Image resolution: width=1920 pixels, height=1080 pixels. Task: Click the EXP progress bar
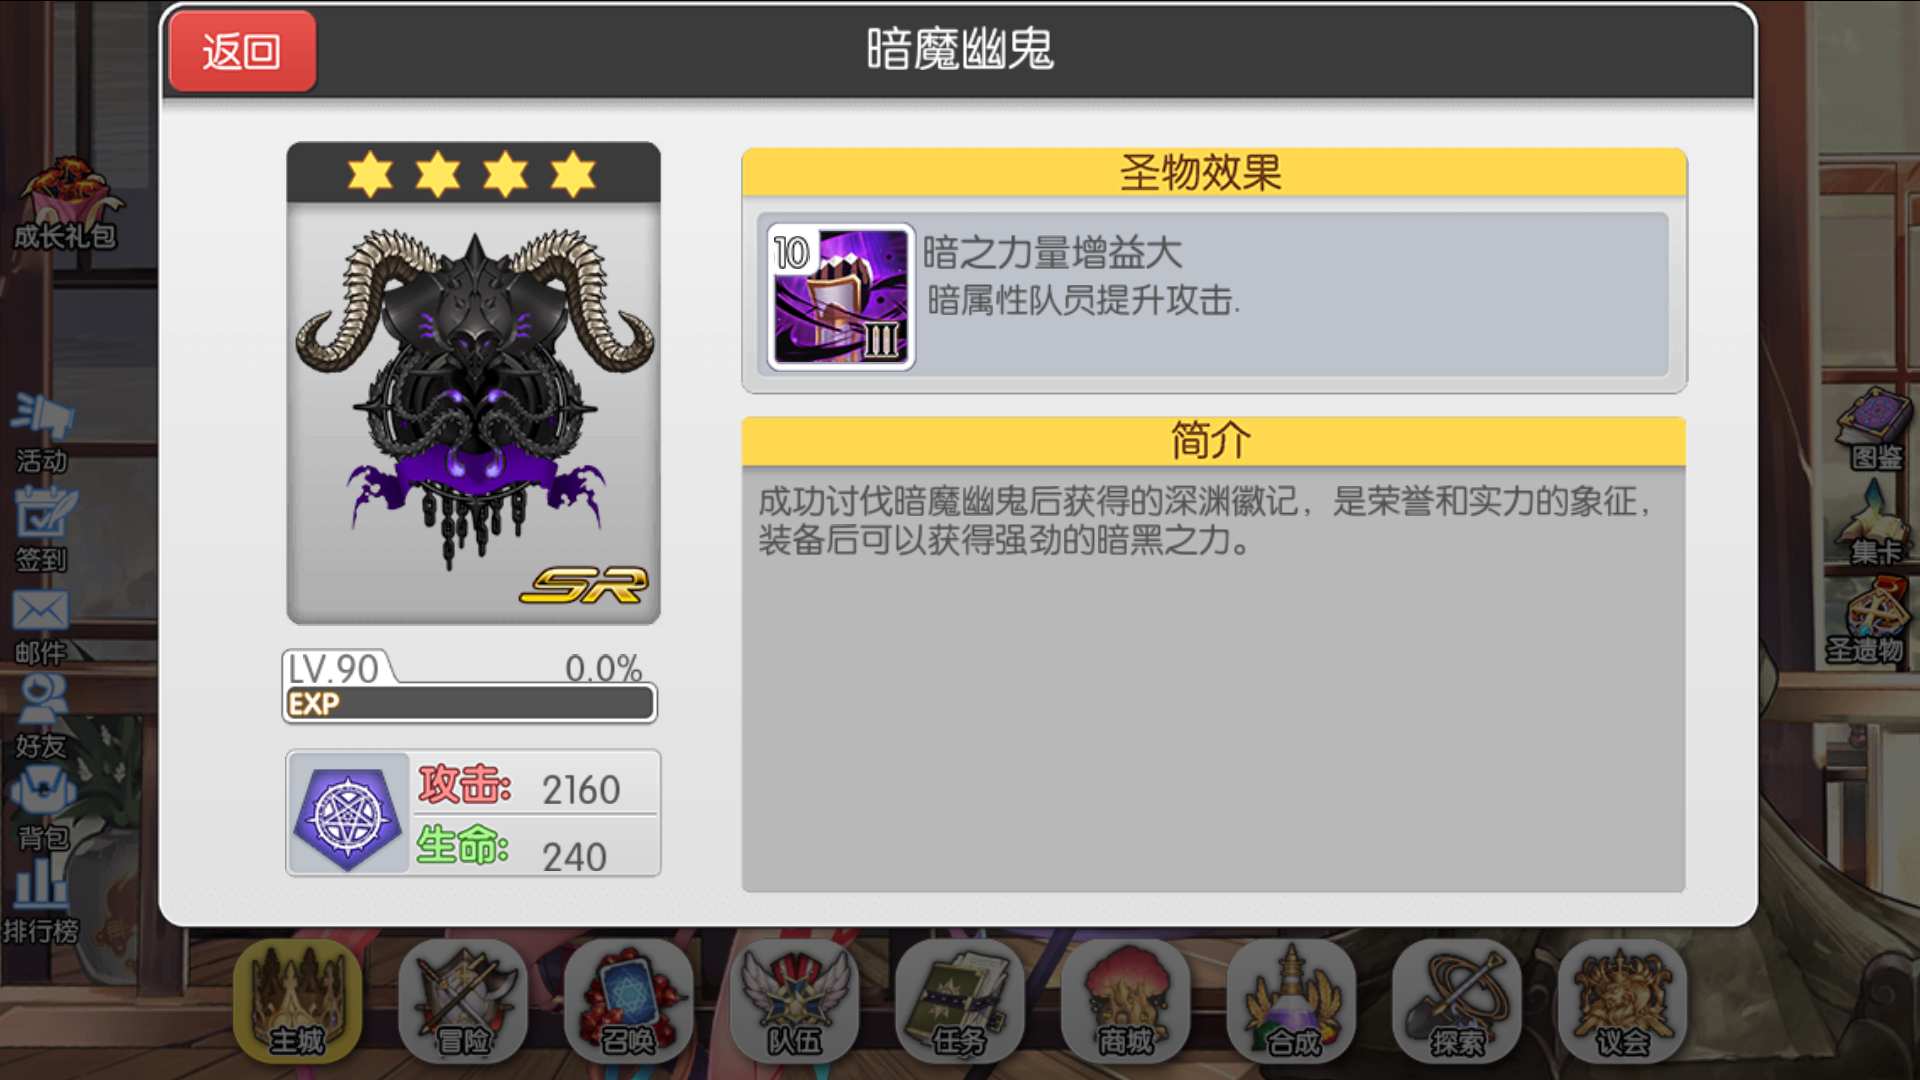click(x=470, y=703)
